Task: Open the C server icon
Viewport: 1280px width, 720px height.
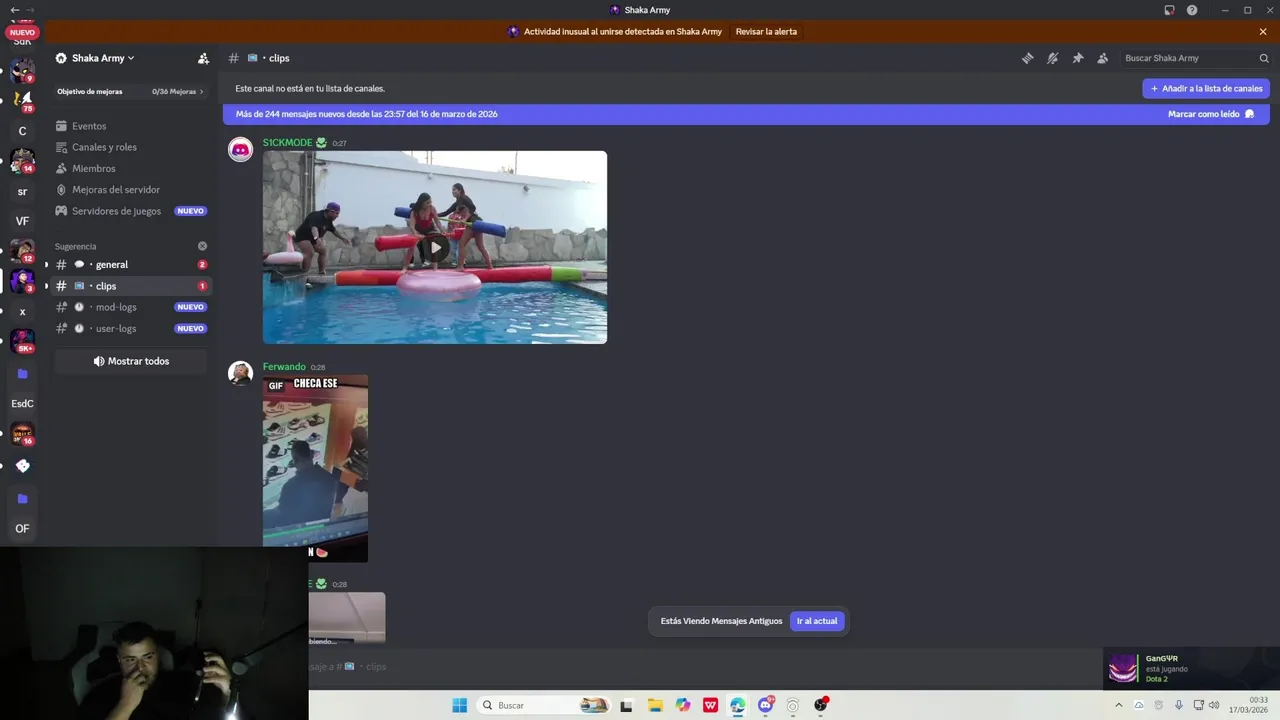Action: tap(22, 131)
